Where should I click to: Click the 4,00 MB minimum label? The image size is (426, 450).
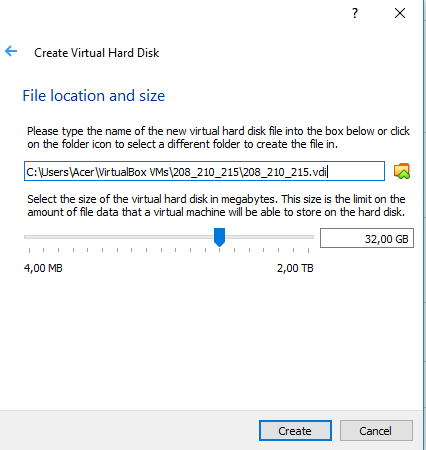pyautogui.click(x=43, y=268)
